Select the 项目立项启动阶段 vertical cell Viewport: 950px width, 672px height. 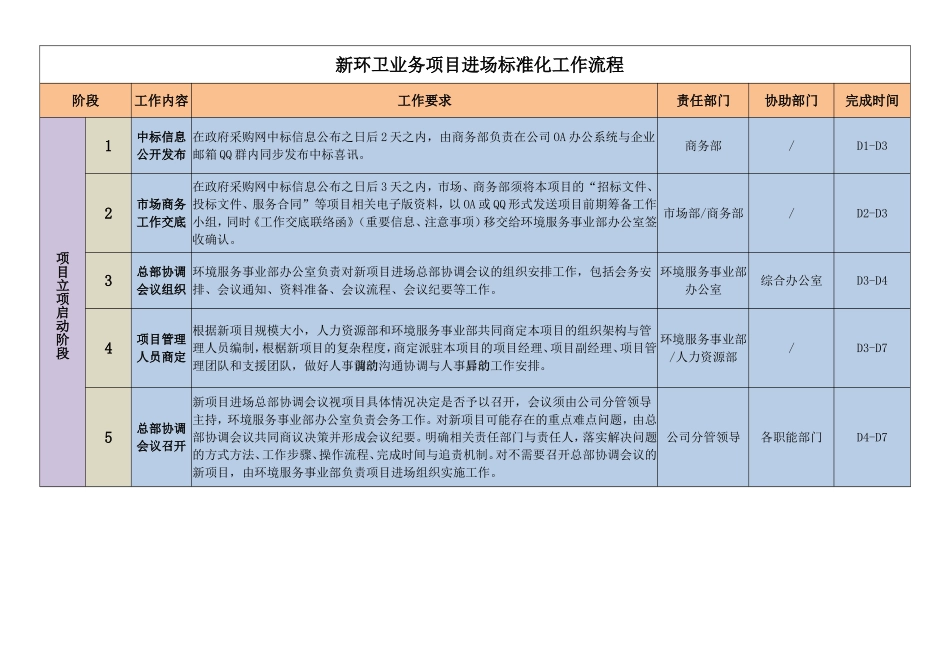pos(62,302)
